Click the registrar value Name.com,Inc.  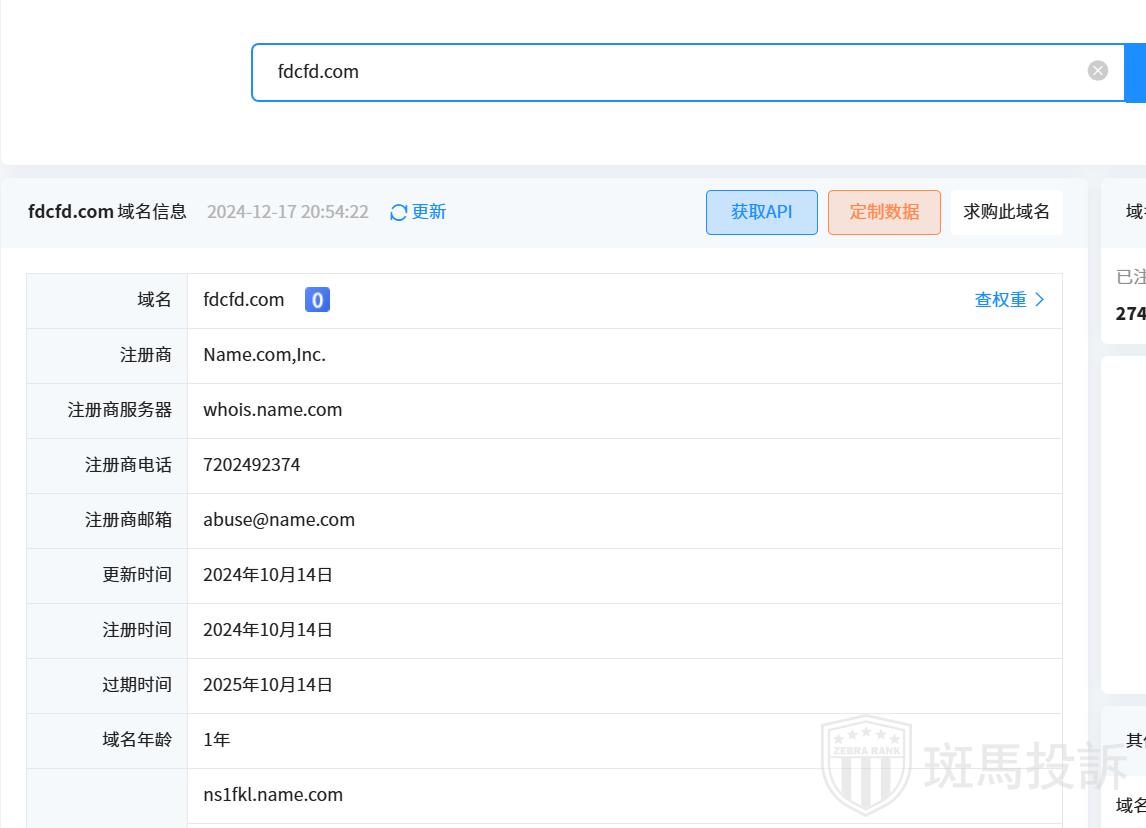click(264, 355)
